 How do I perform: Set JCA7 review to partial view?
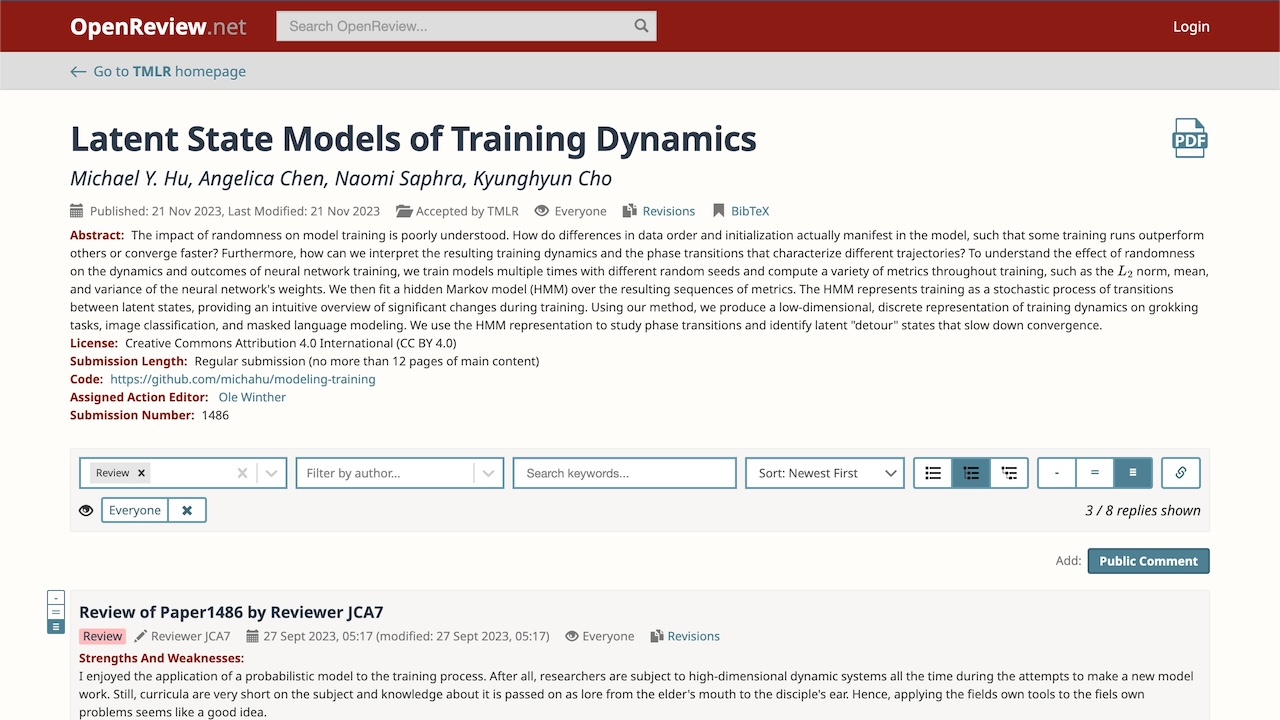[x=56, y=612]
